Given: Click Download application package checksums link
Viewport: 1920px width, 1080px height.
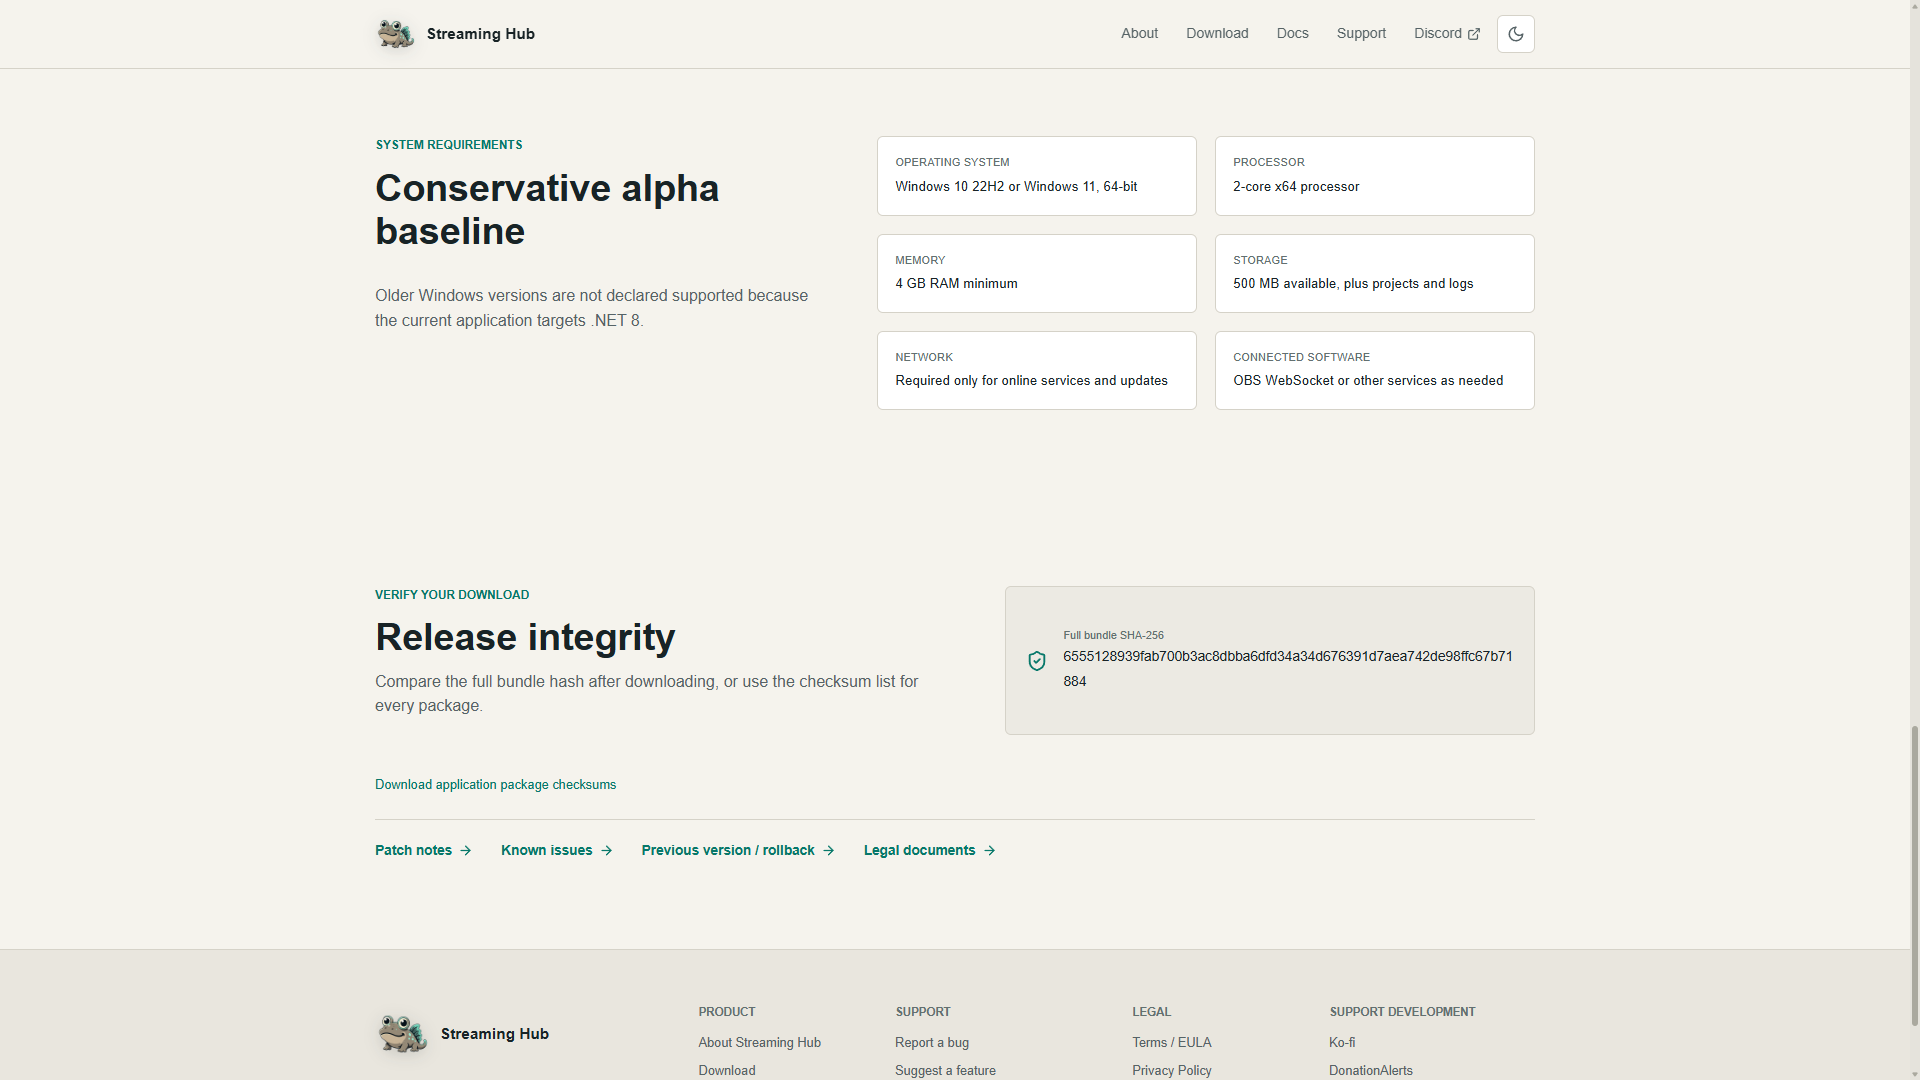Looking at the screenshot, I should [x=495, y=785].
